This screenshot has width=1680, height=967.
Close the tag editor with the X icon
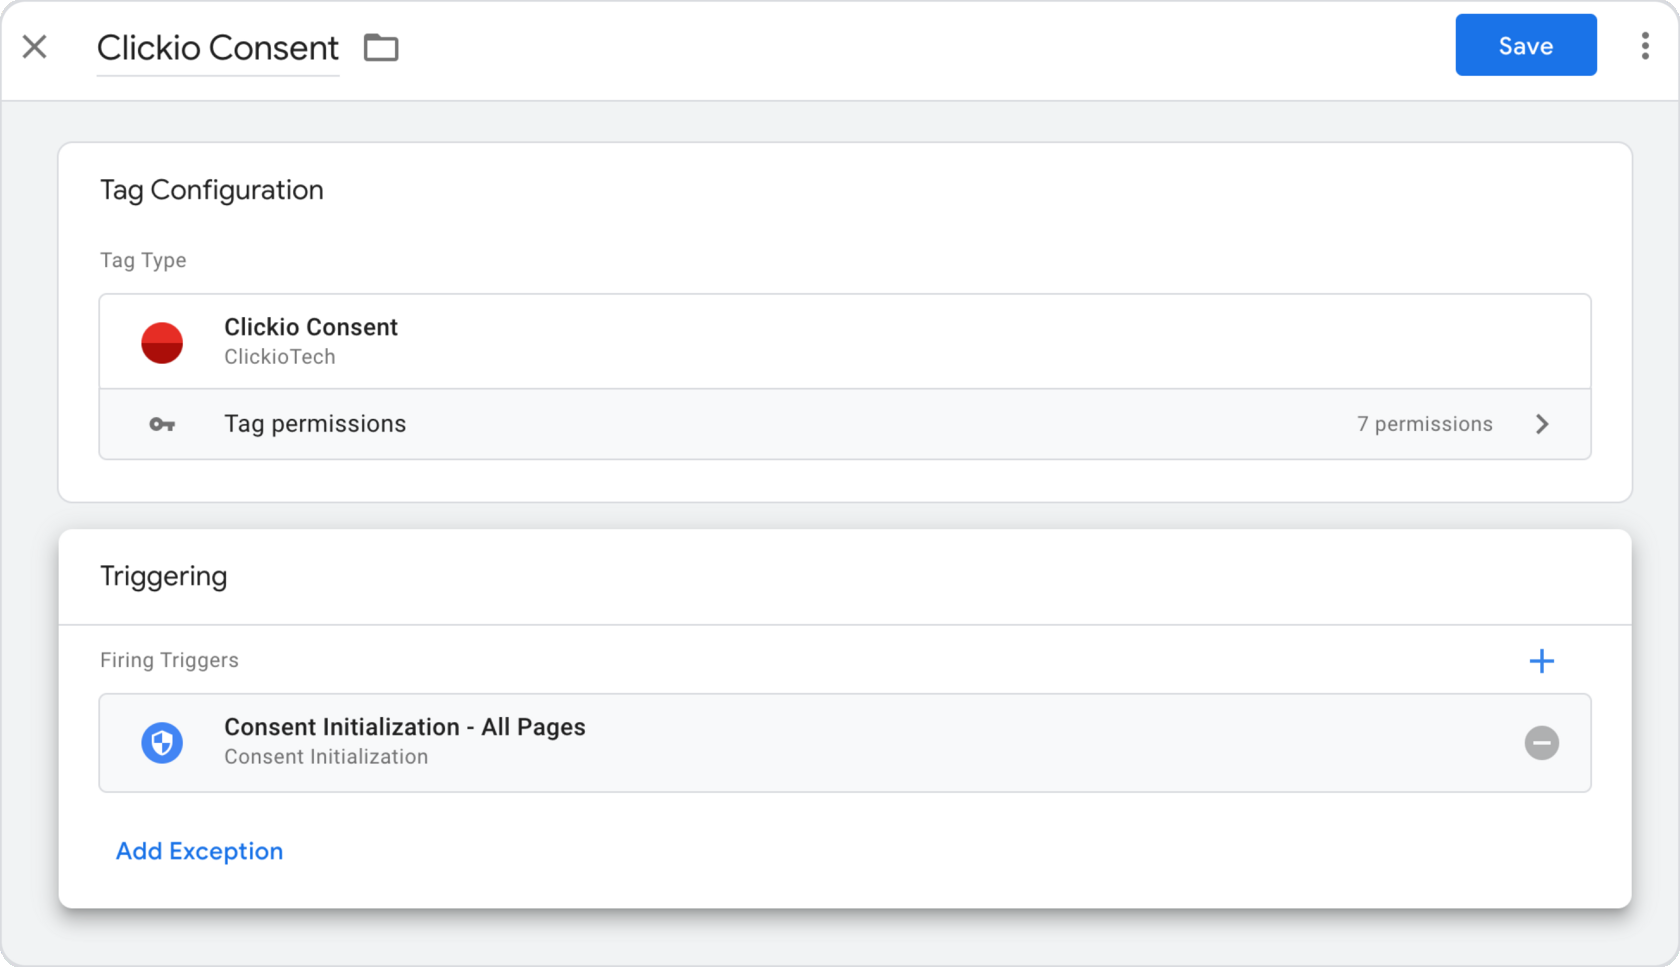click(35, 47)
